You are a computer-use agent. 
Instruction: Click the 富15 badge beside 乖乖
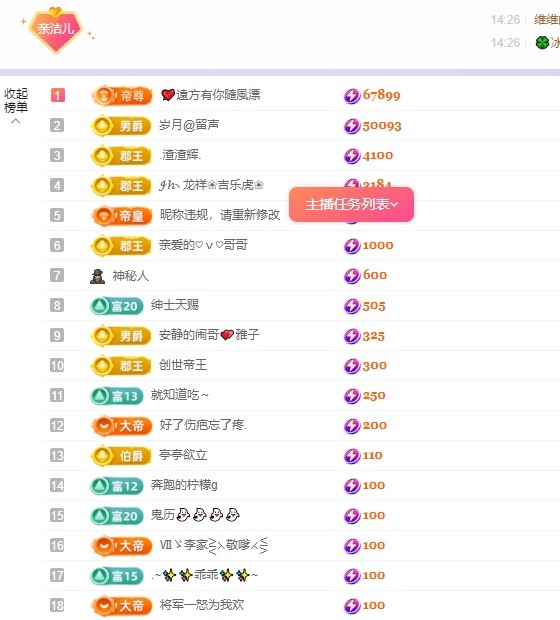click(117, 576)
